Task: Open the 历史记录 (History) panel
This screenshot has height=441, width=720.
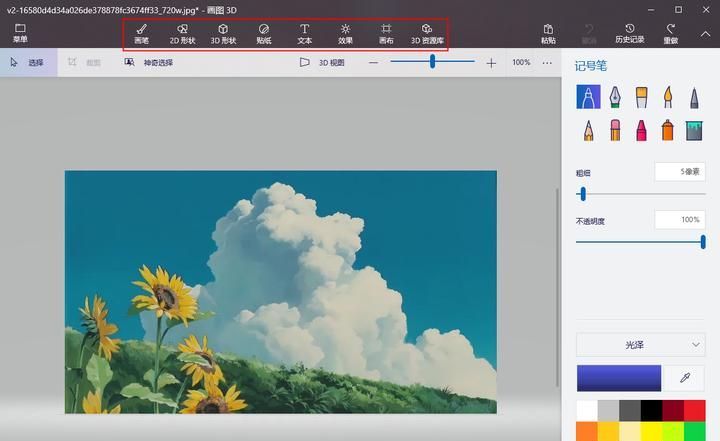Action: (x=630, y=34)
